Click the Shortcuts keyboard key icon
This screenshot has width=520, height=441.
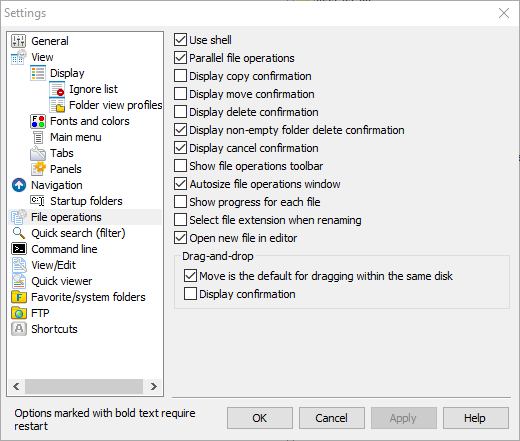[19, 329]
